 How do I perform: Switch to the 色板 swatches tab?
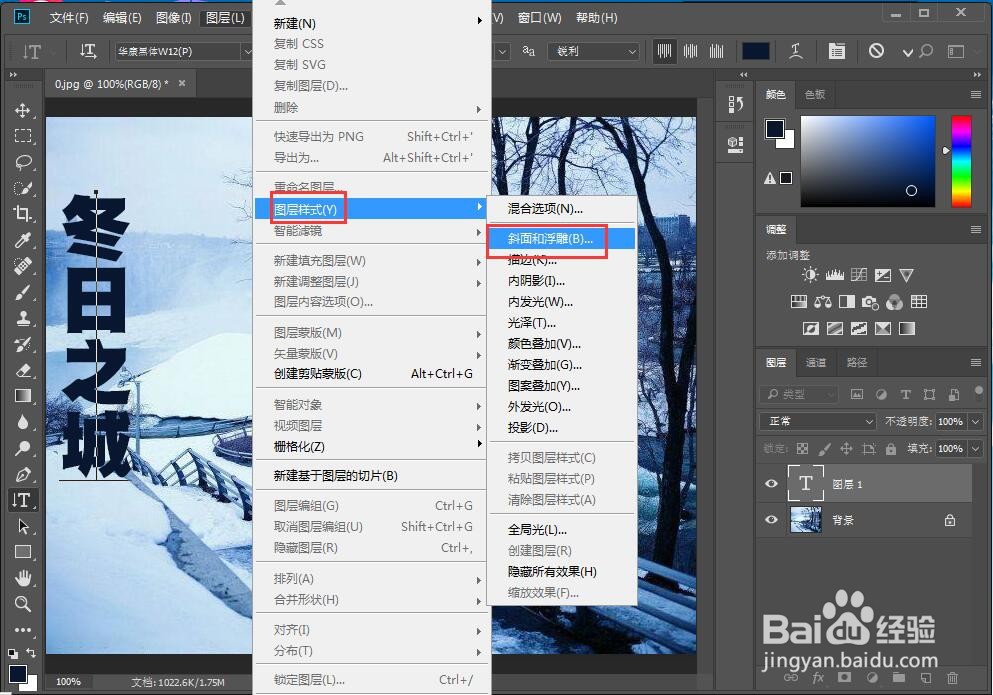[x=815, y=94]
